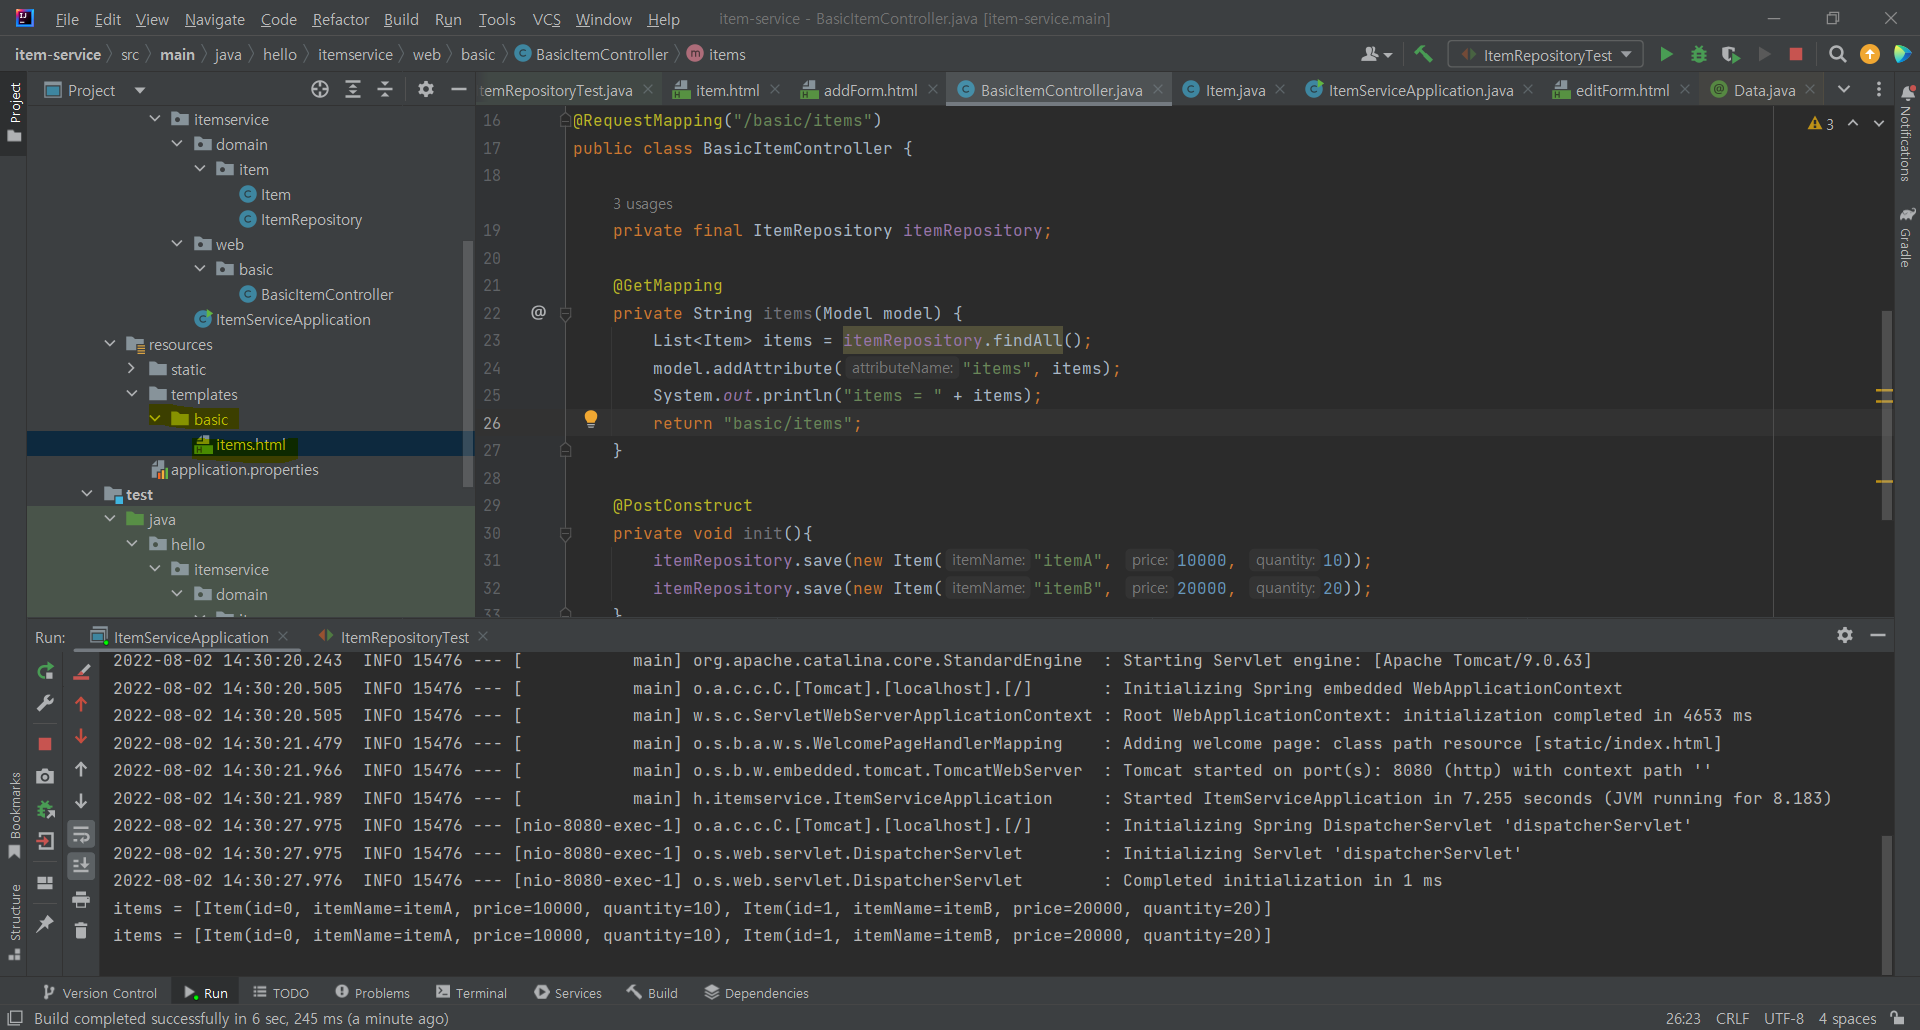Open the ItemRepositoryTest run configuration dropdown
The image size is (1920, 1030).
click(x=1546, y=55)
